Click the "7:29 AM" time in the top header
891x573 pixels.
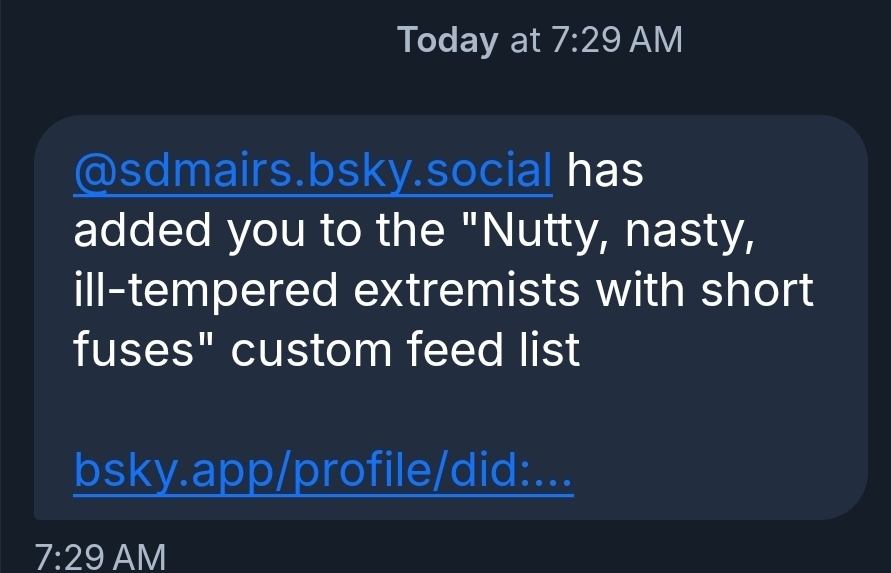point(617,40)
